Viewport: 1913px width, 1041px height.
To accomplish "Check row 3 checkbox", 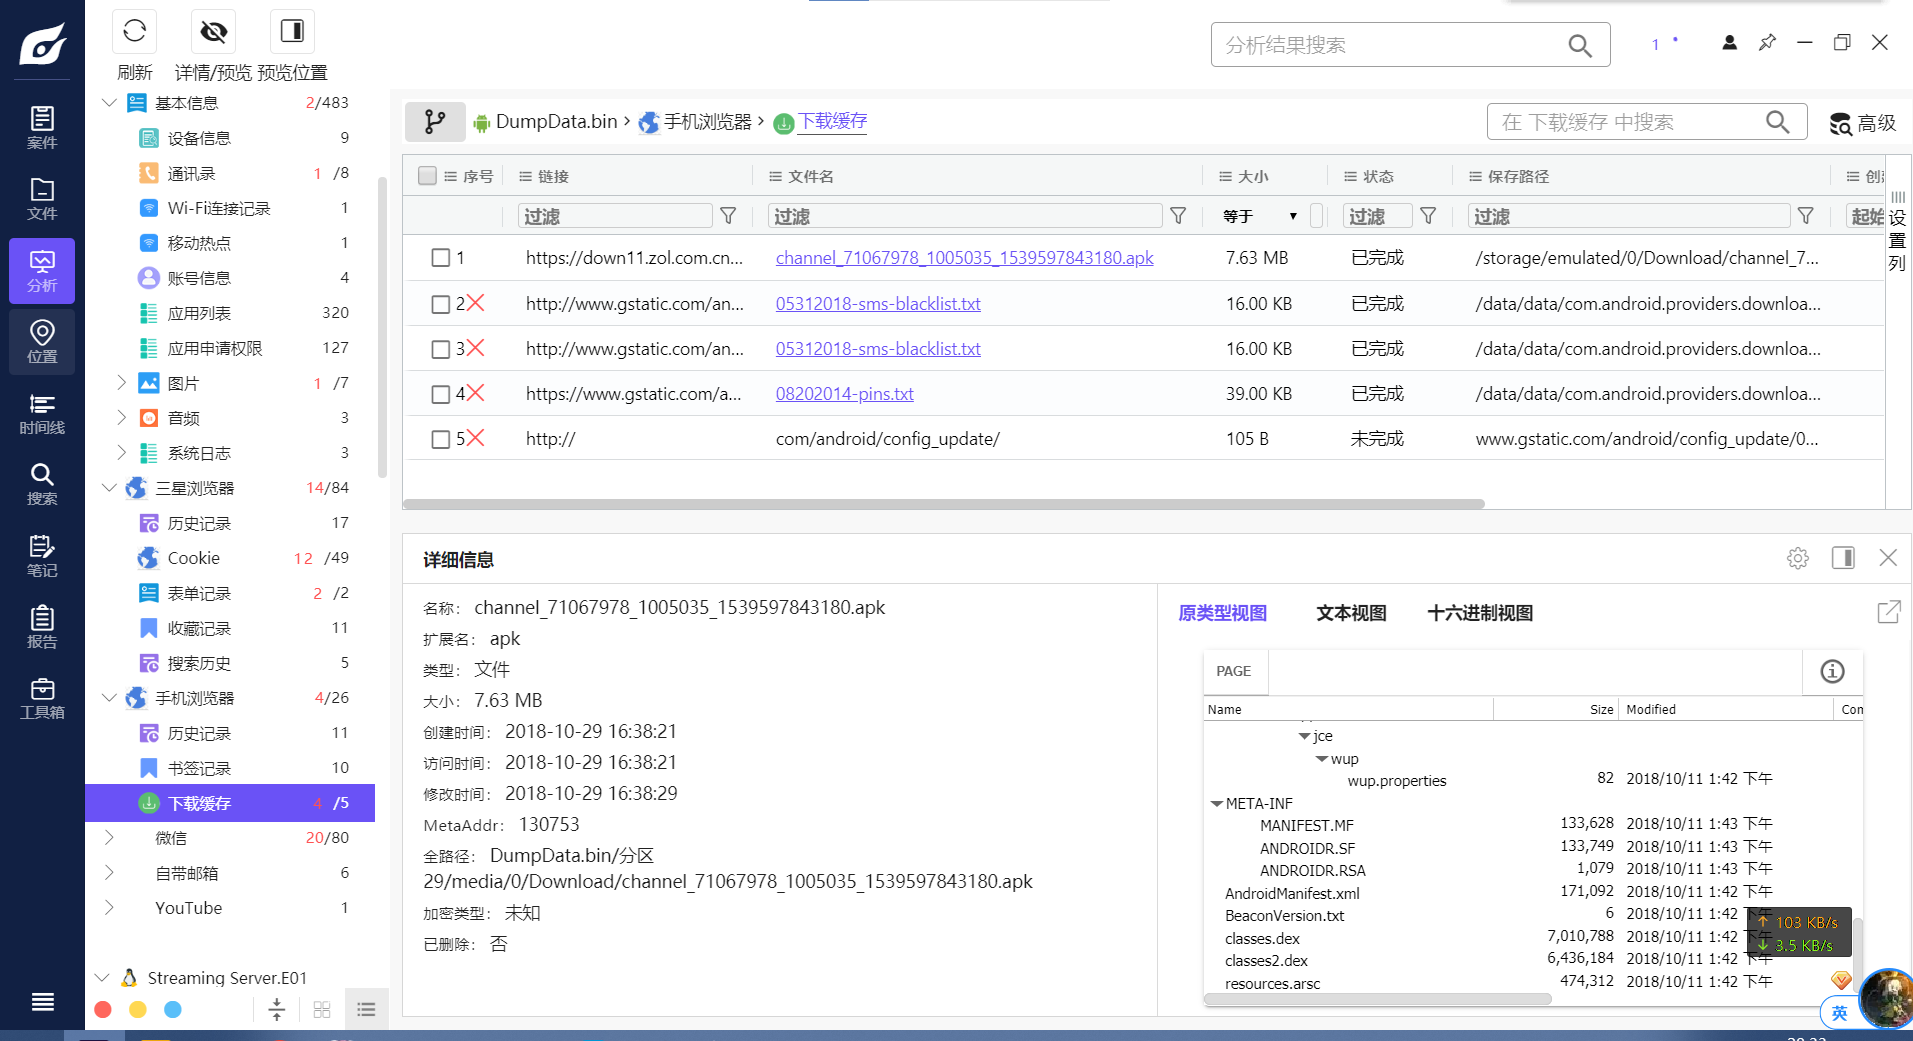I will tap(440, 349).
